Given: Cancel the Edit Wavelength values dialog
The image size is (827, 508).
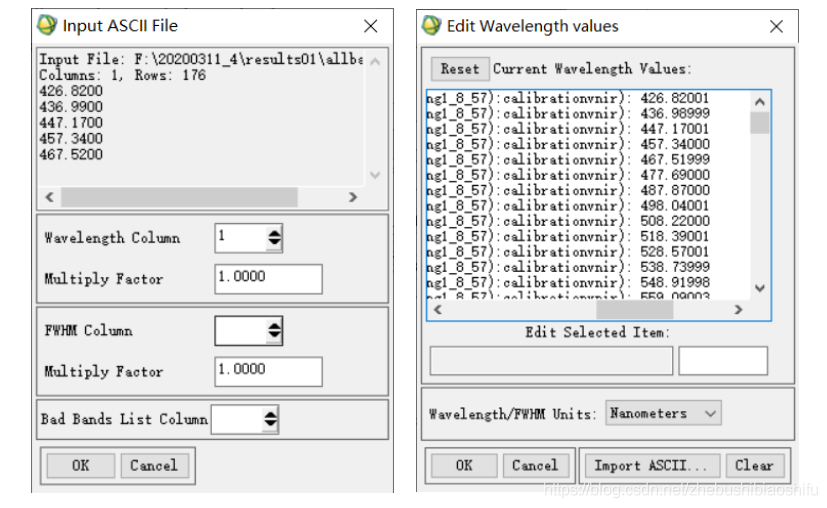Looking at the screenshot, I should 534,465.
